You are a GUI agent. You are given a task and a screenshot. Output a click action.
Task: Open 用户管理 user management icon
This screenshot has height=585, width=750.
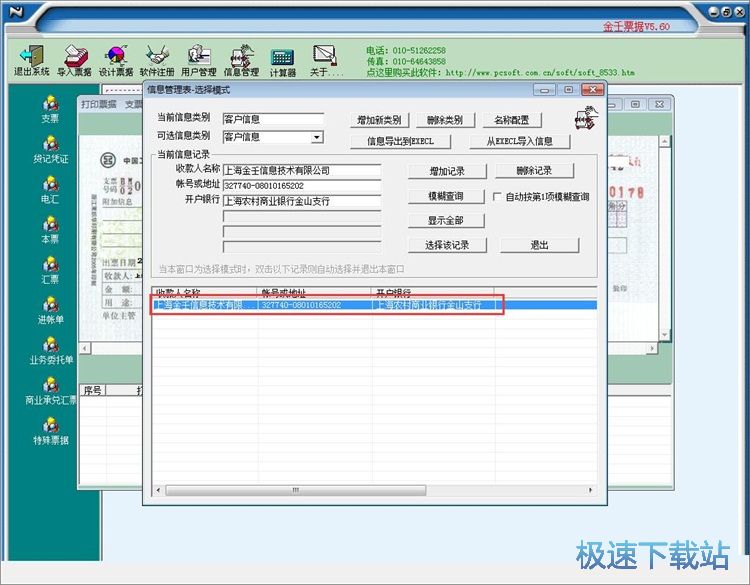[x=199, y=61]
